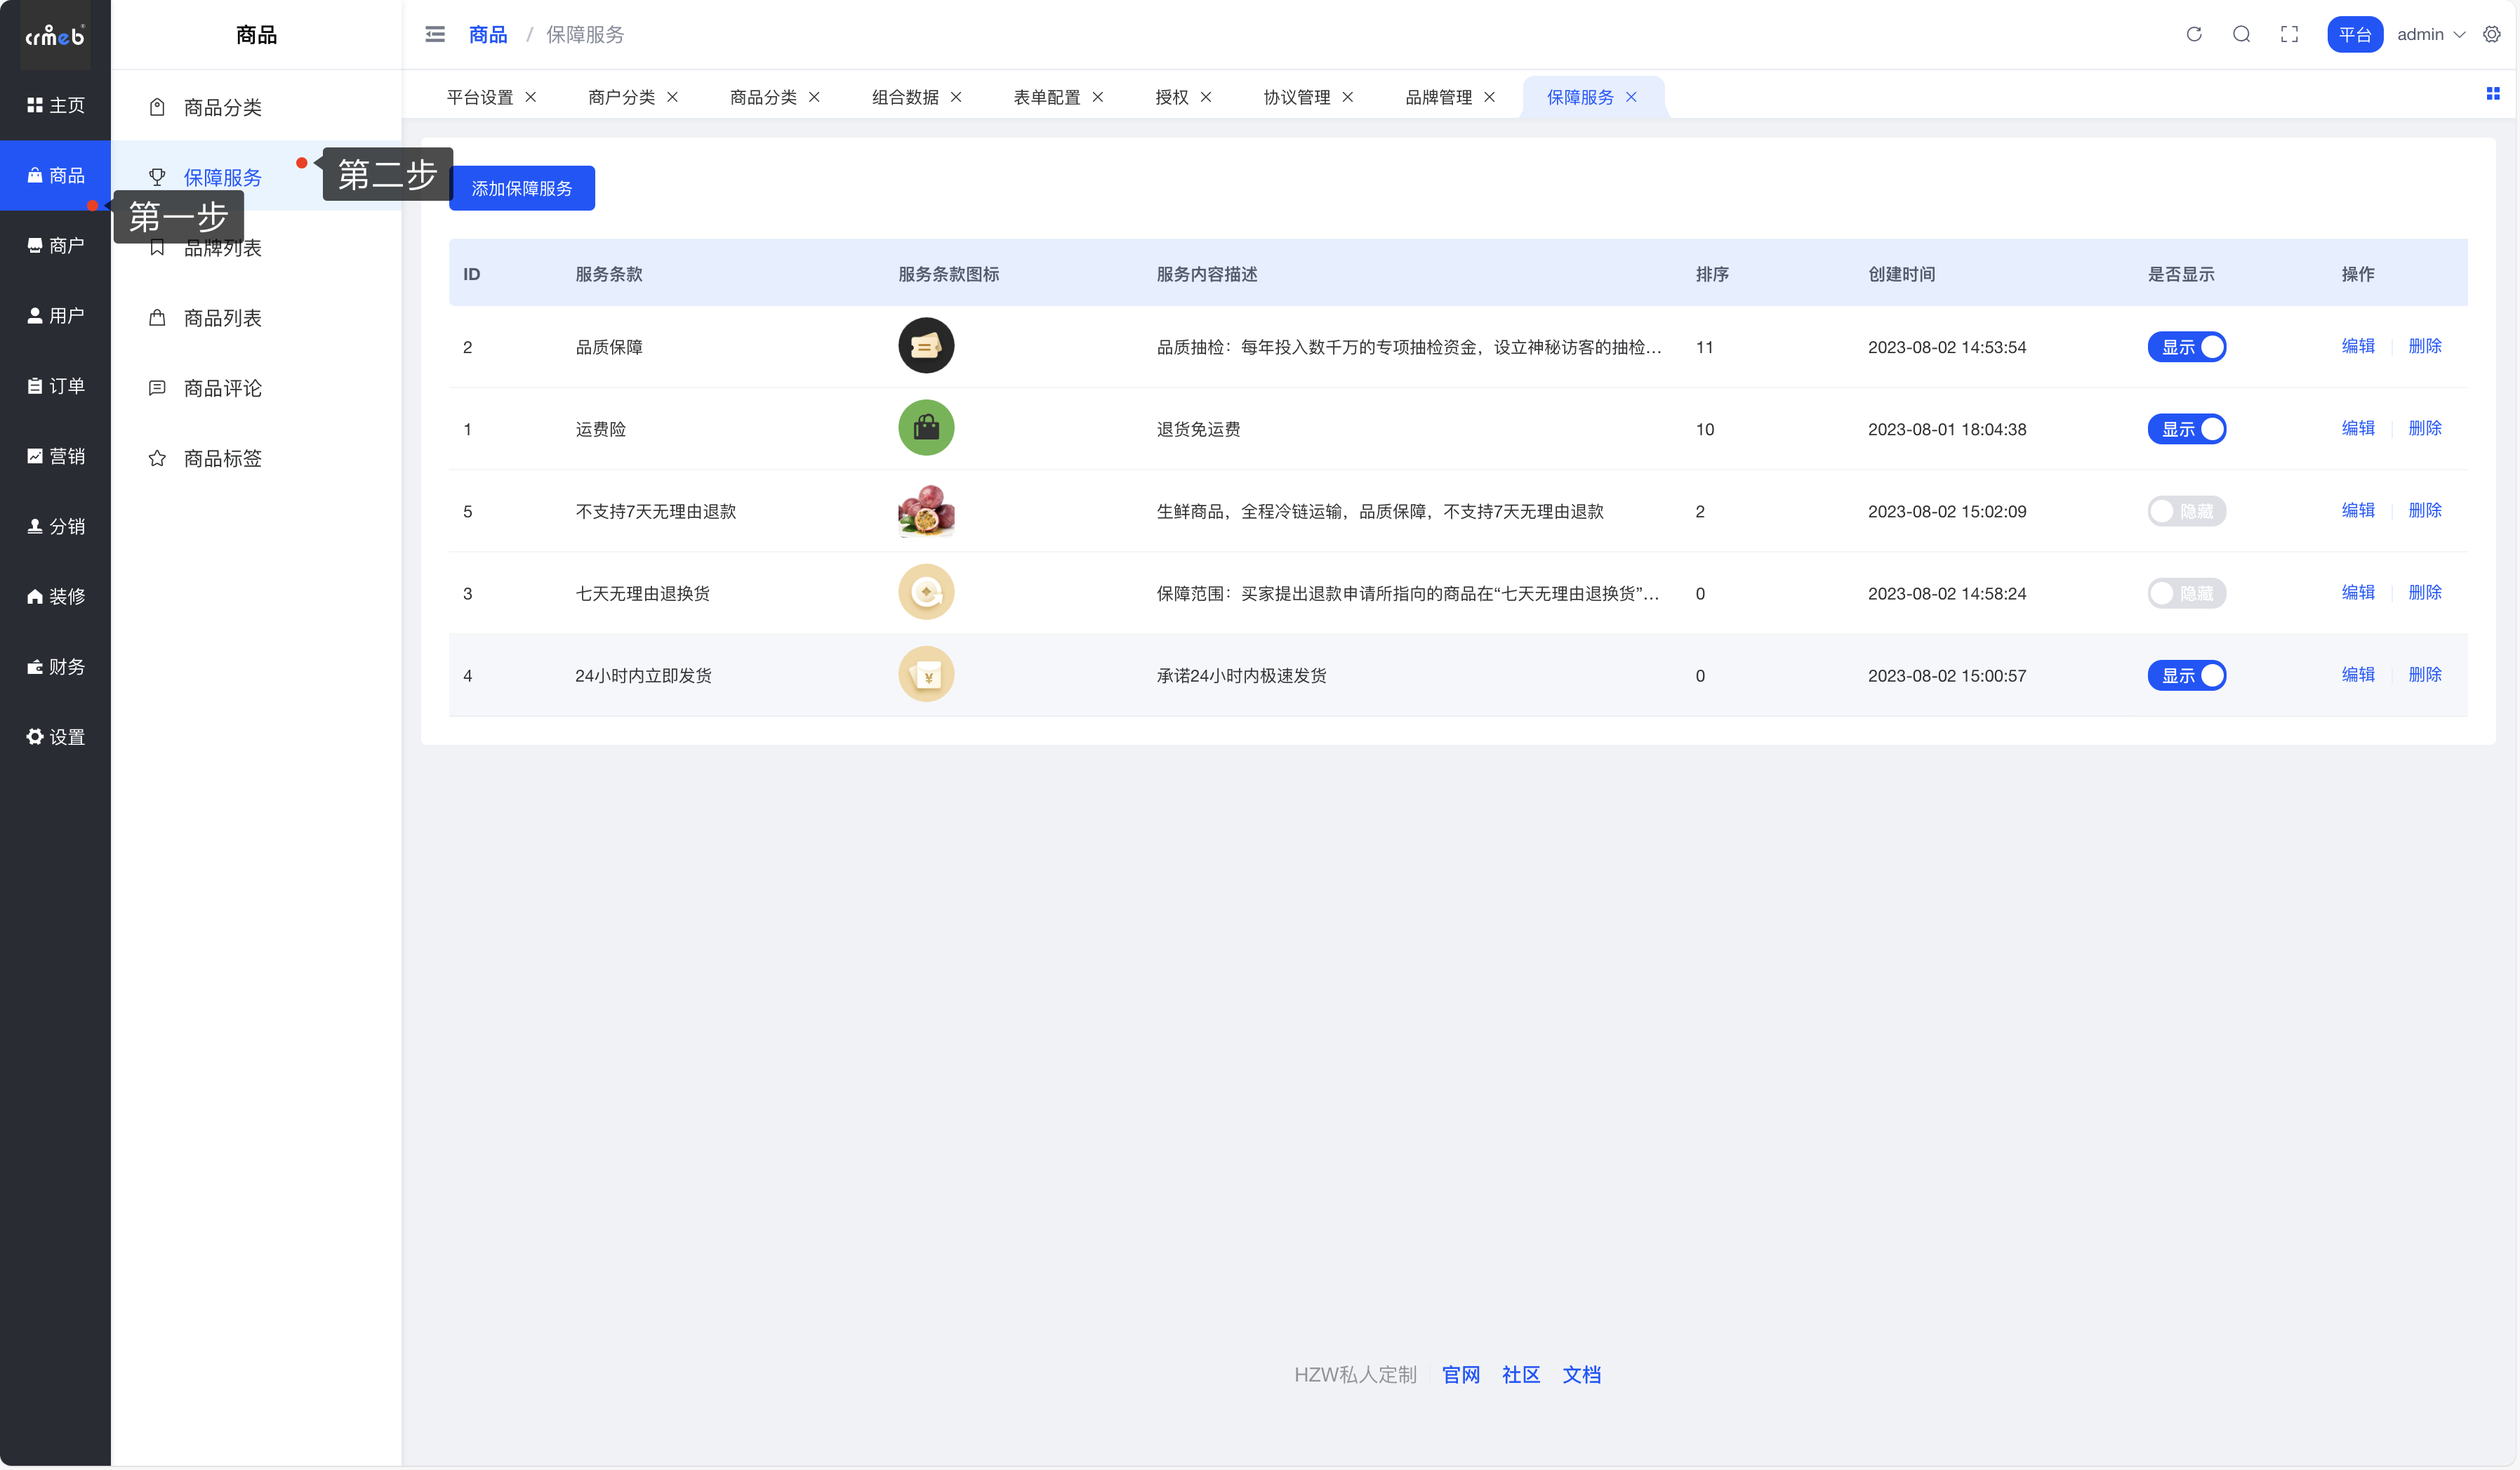Open the settings gear next to admin
This screenshot has height=1470, width=2520.
tap(2491, 34)
